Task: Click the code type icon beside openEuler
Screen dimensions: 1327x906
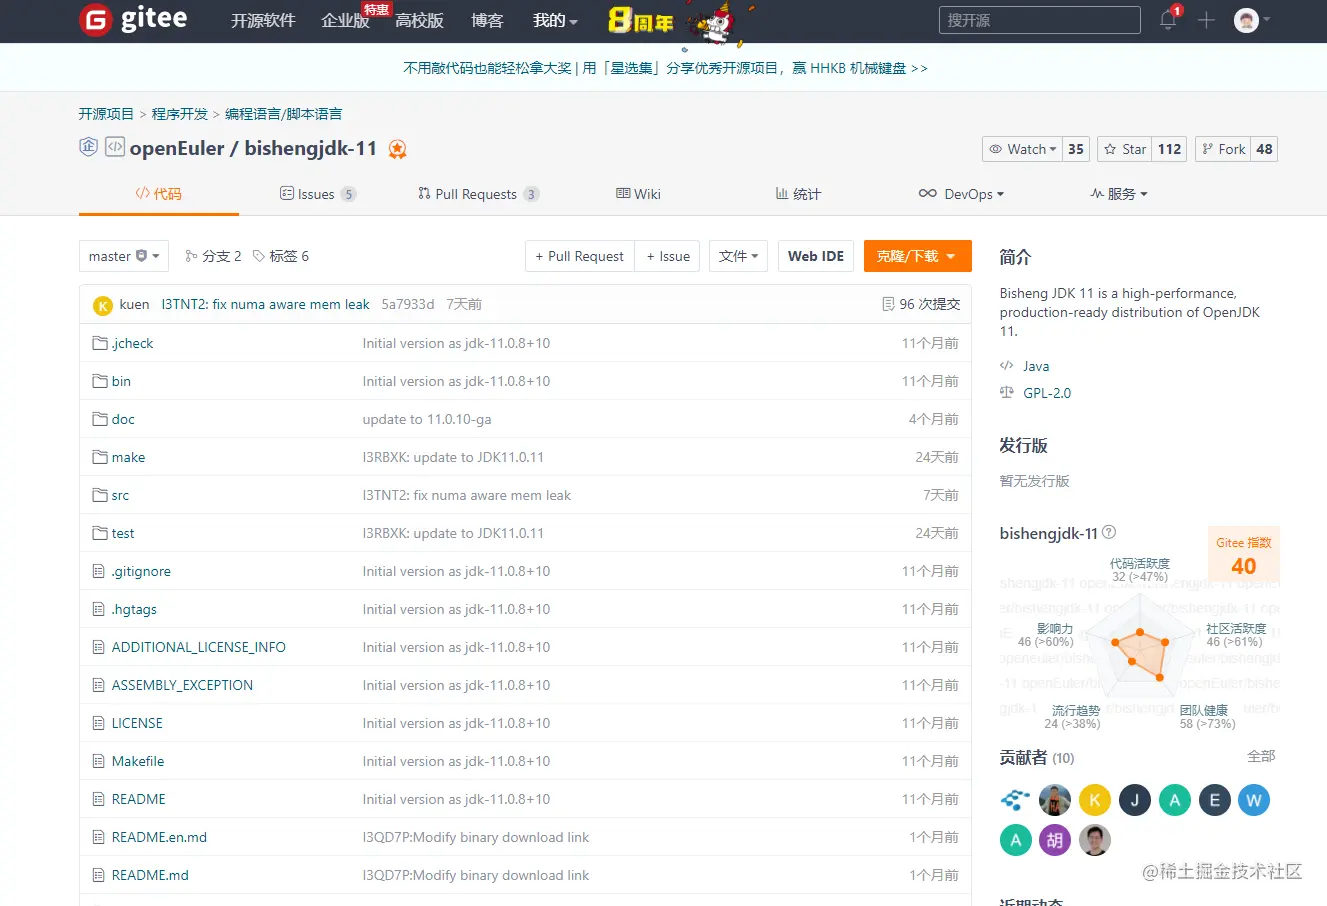Action: click(x=114, y=147)
